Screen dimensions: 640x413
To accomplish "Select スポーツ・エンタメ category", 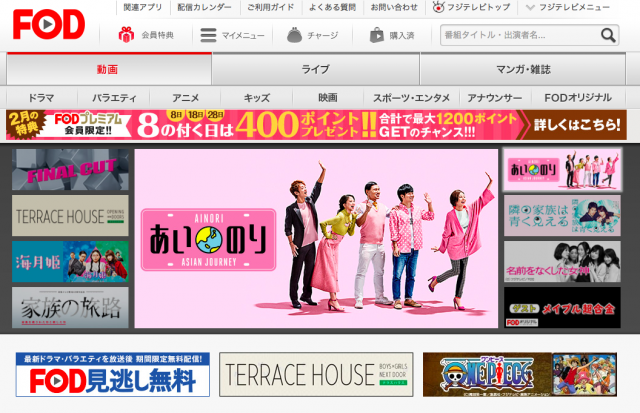I will [411, 98].
